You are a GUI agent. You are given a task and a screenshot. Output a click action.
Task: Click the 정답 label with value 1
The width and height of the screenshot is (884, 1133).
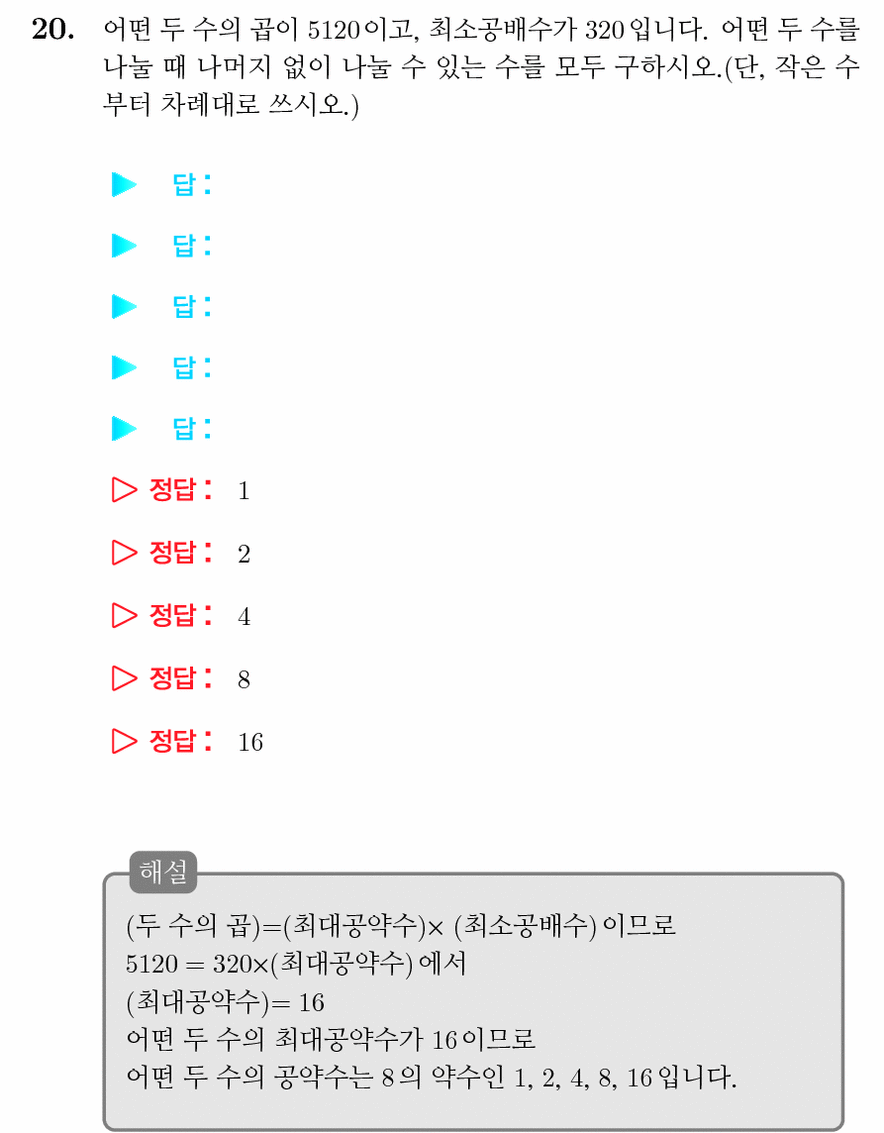tap(181, 490)
